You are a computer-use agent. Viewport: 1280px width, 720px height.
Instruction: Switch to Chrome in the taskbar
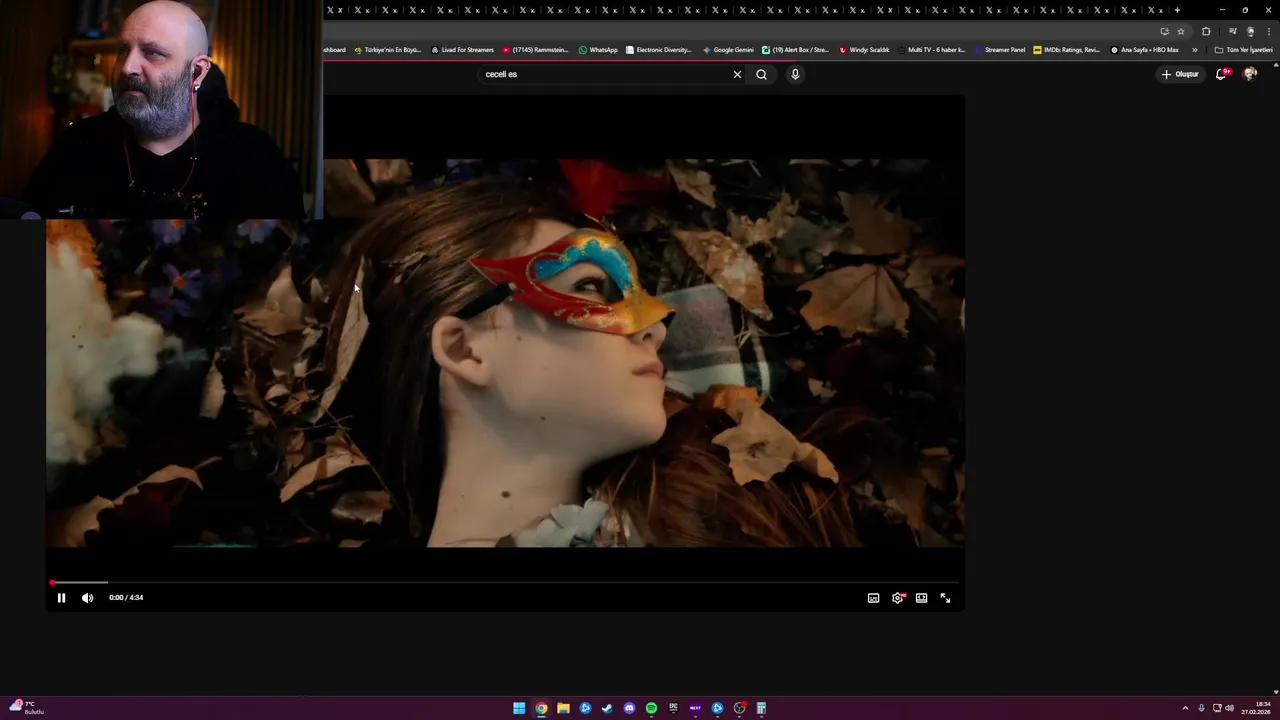click(541, 708)
